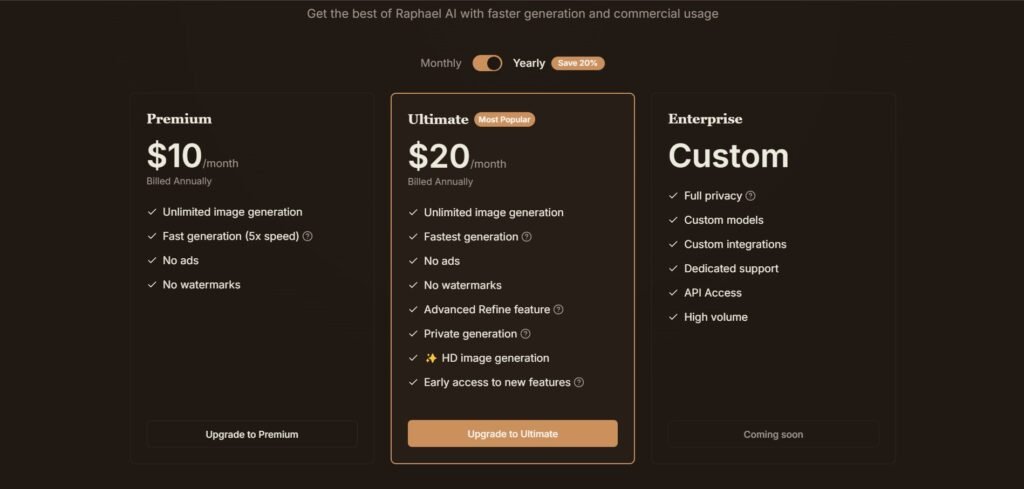Screen dimensions: 1024x489
Task: Click help icon for Advanced Refine feature
Action: click(x=559, y=310)
